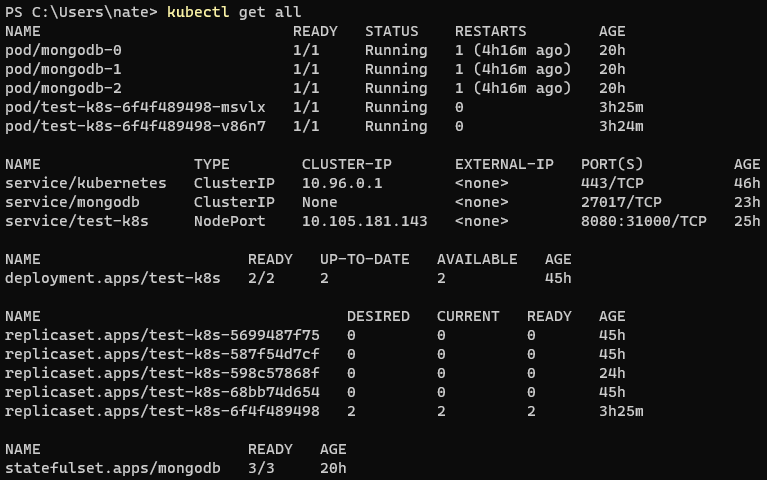The height and width of the screenshot is (480, 767).
Task: Click replicaset.apps/test-k8s-6f4f489498 entry
Action: 162,412
